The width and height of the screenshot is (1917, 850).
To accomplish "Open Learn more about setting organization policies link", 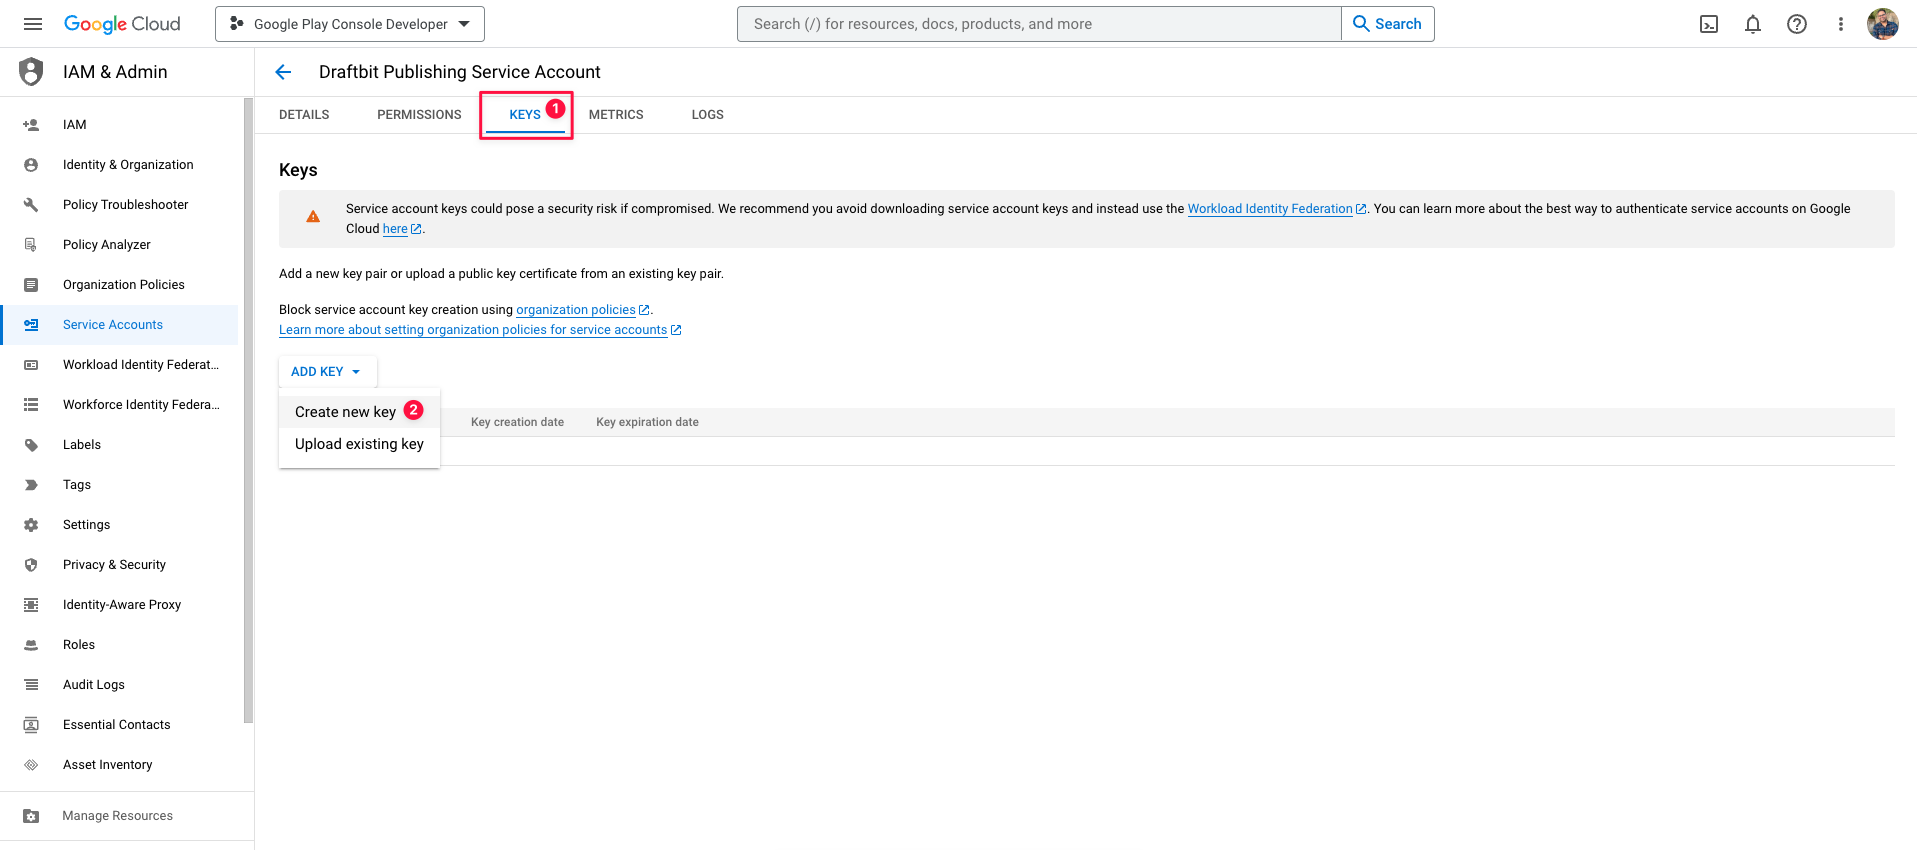I will pyautogui.click(x=480, y=330).
